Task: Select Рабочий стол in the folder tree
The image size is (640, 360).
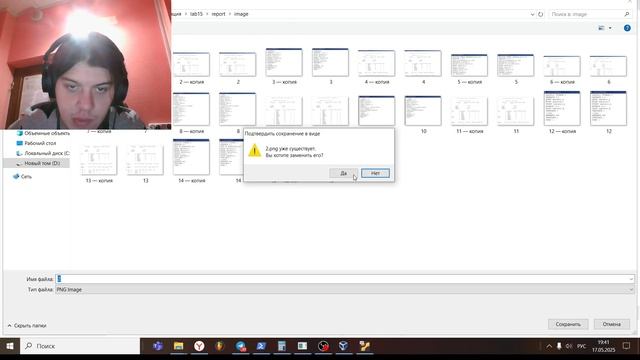Action: pyautogui.click(x=36, y=143)
